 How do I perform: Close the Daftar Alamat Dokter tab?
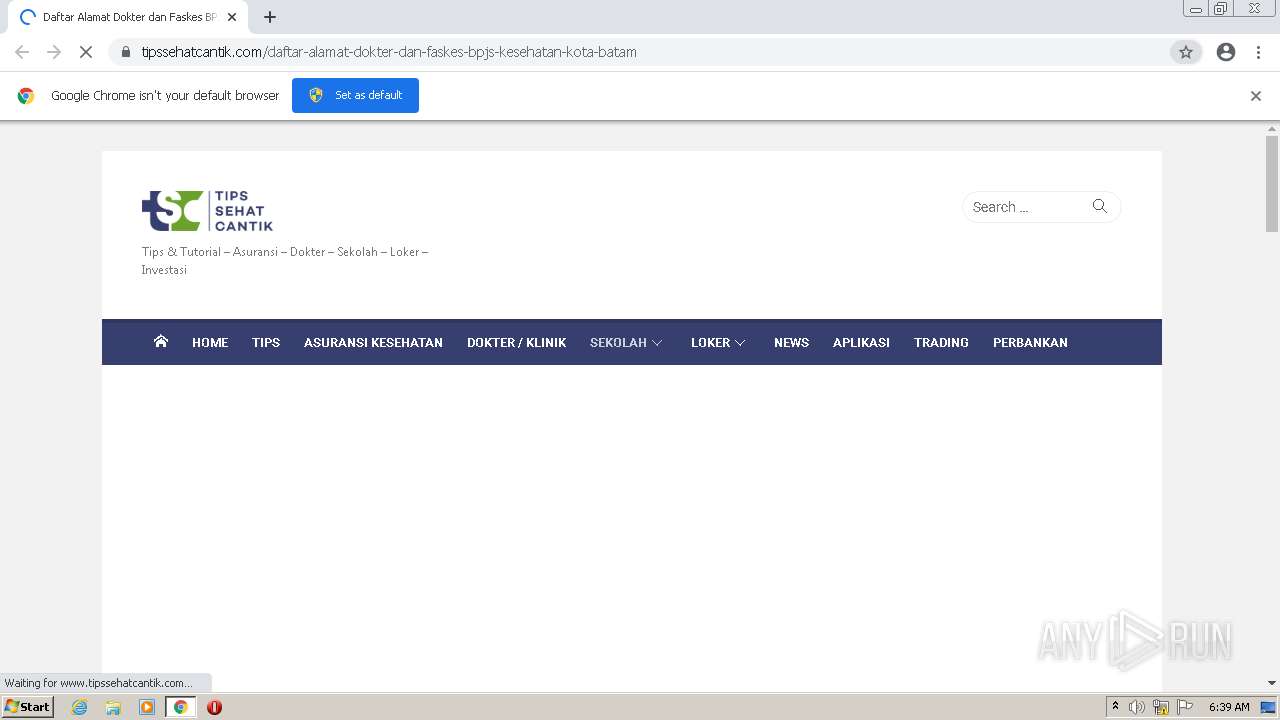click(232, 17)
